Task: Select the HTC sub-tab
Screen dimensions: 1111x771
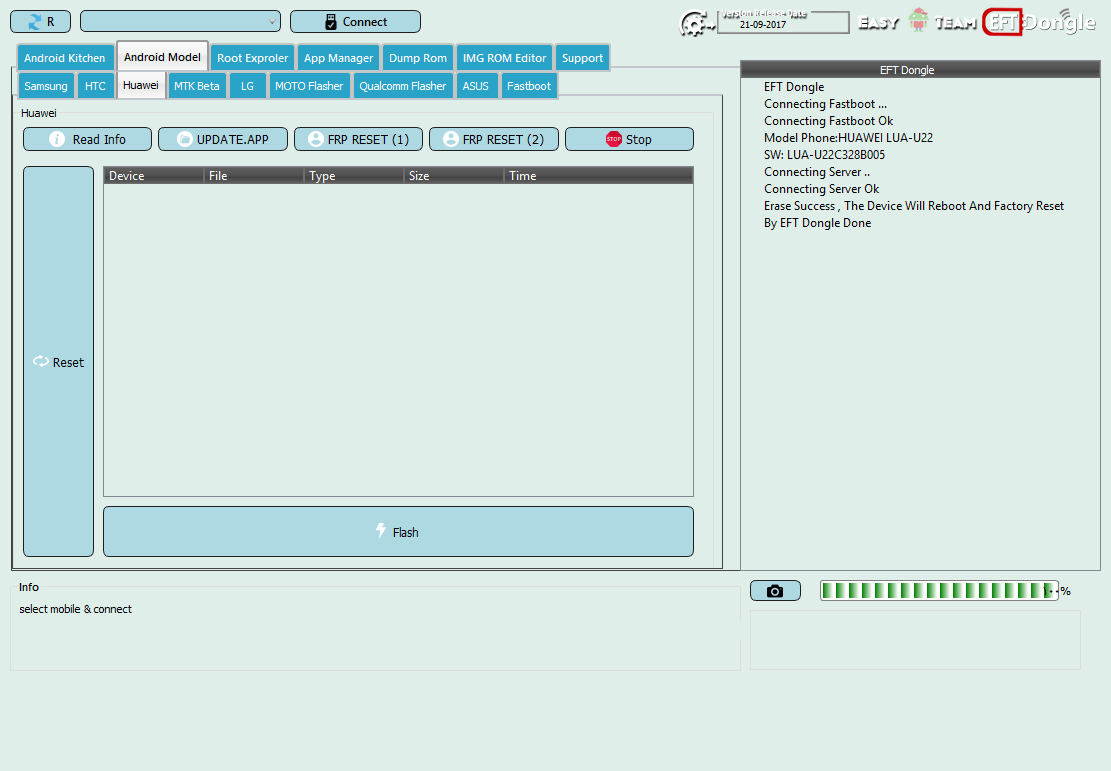Action: coord(95,86)
